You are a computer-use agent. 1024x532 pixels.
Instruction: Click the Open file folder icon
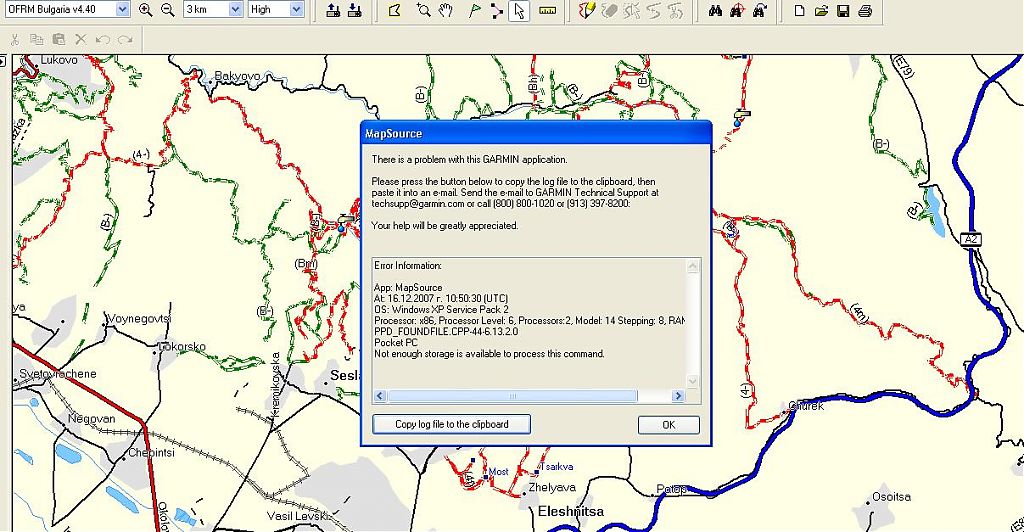(x=822, y=10)
